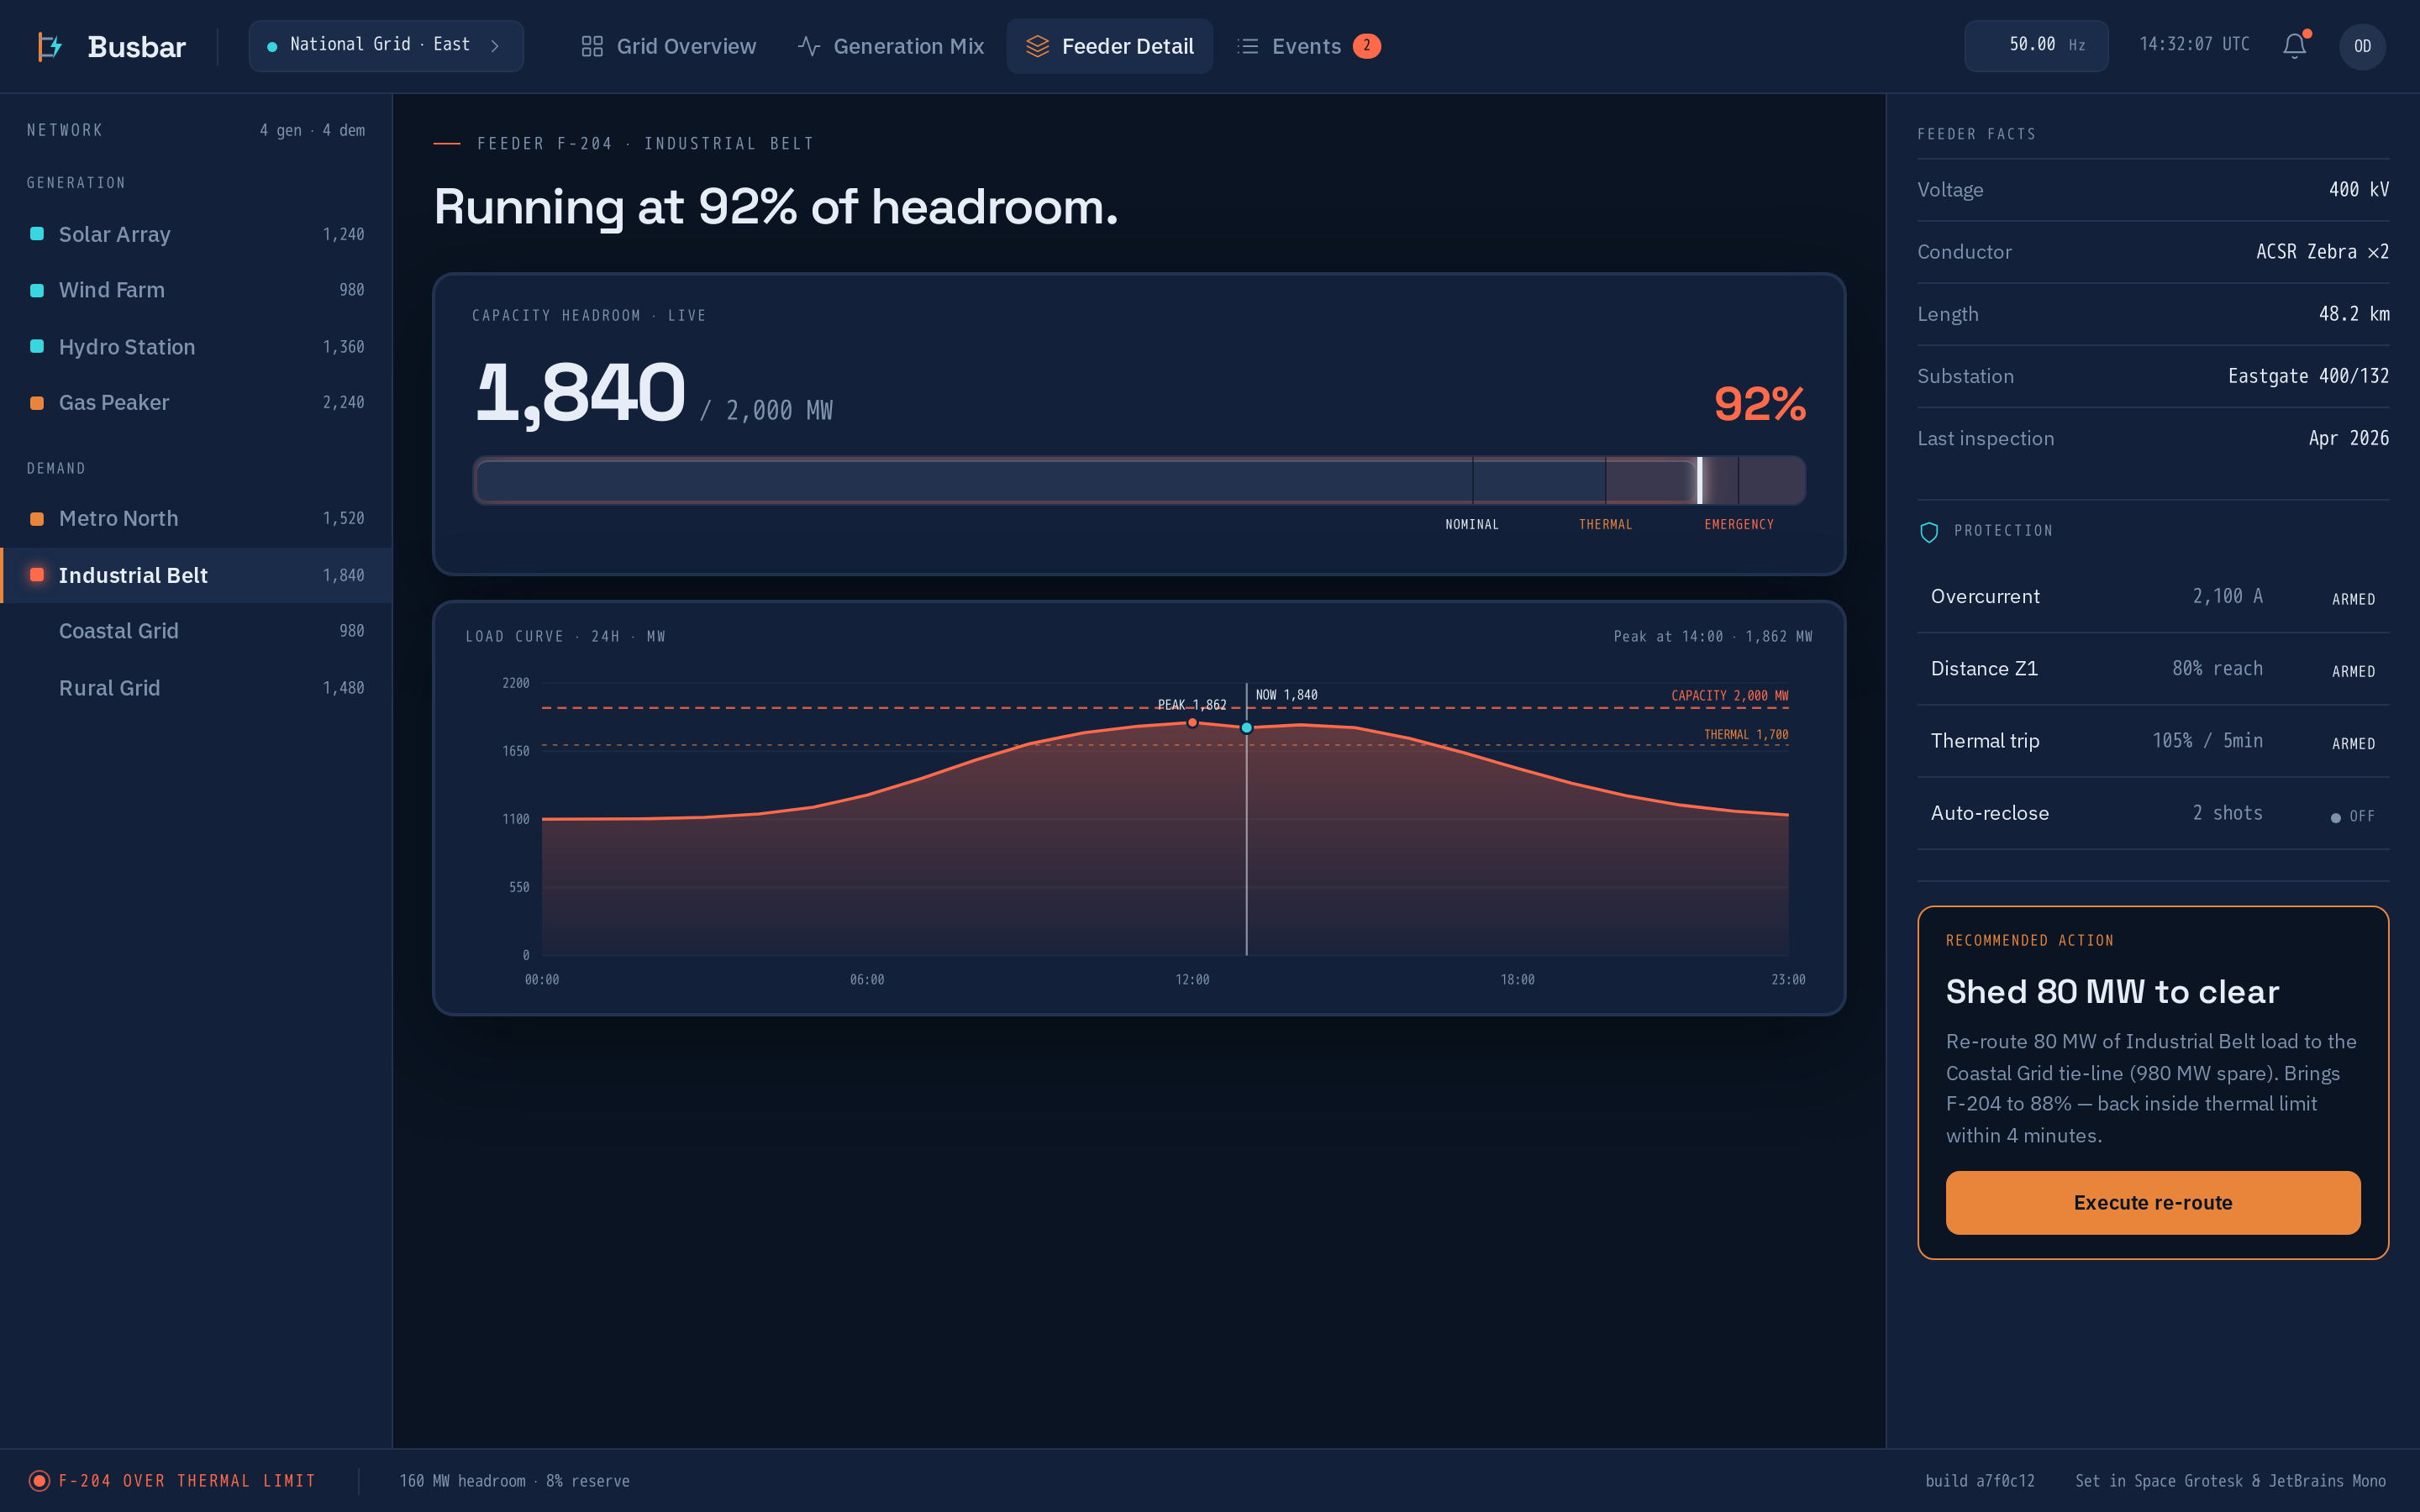This screenshot has height=1512, width=2420.
Task: Click the Busbar logo icon
Action: (50, 47)
